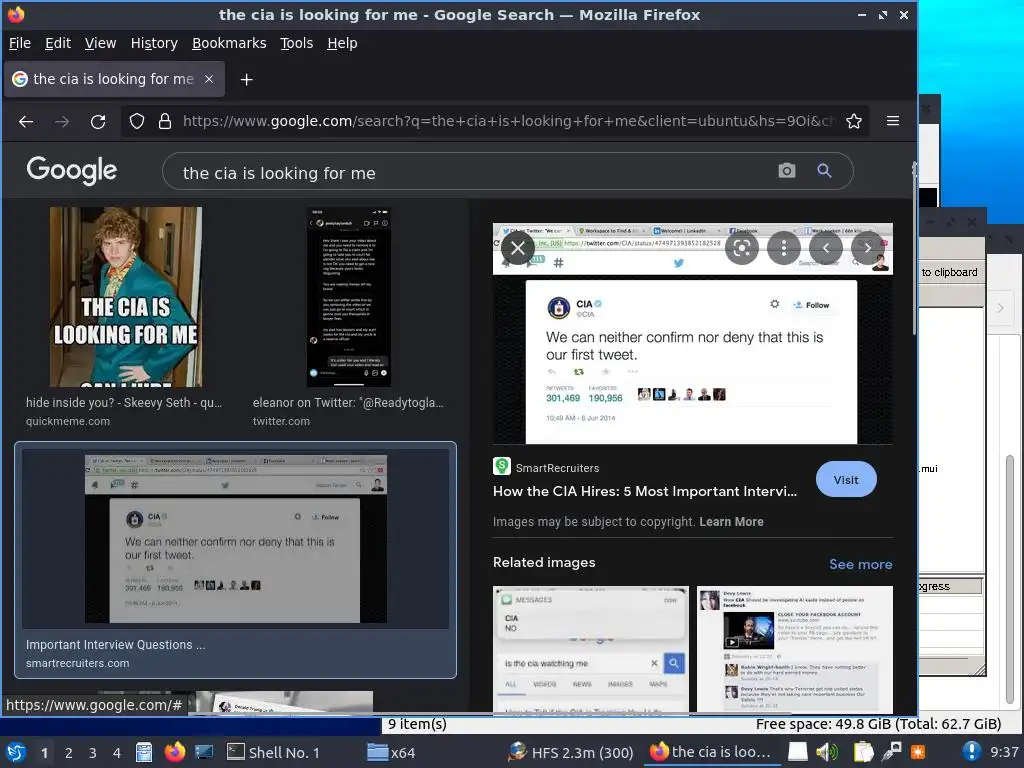Switch to workspace 4
Viewport: 1024px width, 768px height.
(x=117, y=753)
